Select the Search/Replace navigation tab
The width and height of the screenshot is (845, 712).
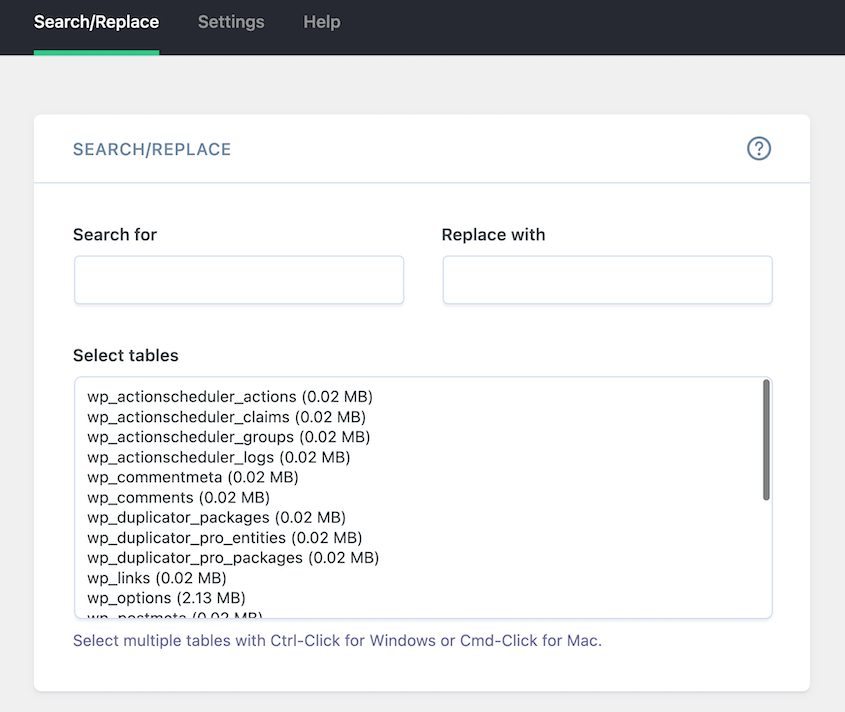click(96, 22)
